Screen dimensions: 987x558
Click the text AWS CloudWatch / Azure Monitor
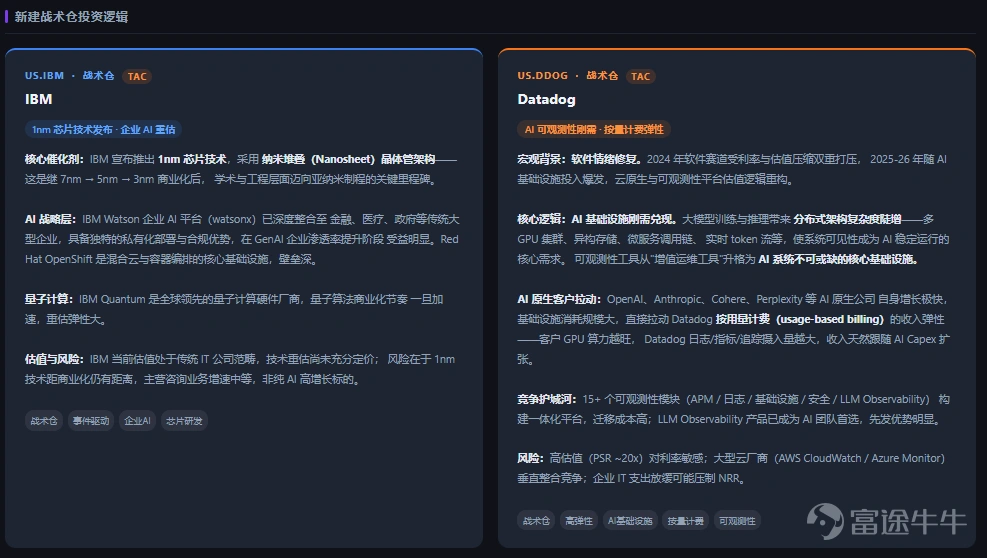pos(859,458)
